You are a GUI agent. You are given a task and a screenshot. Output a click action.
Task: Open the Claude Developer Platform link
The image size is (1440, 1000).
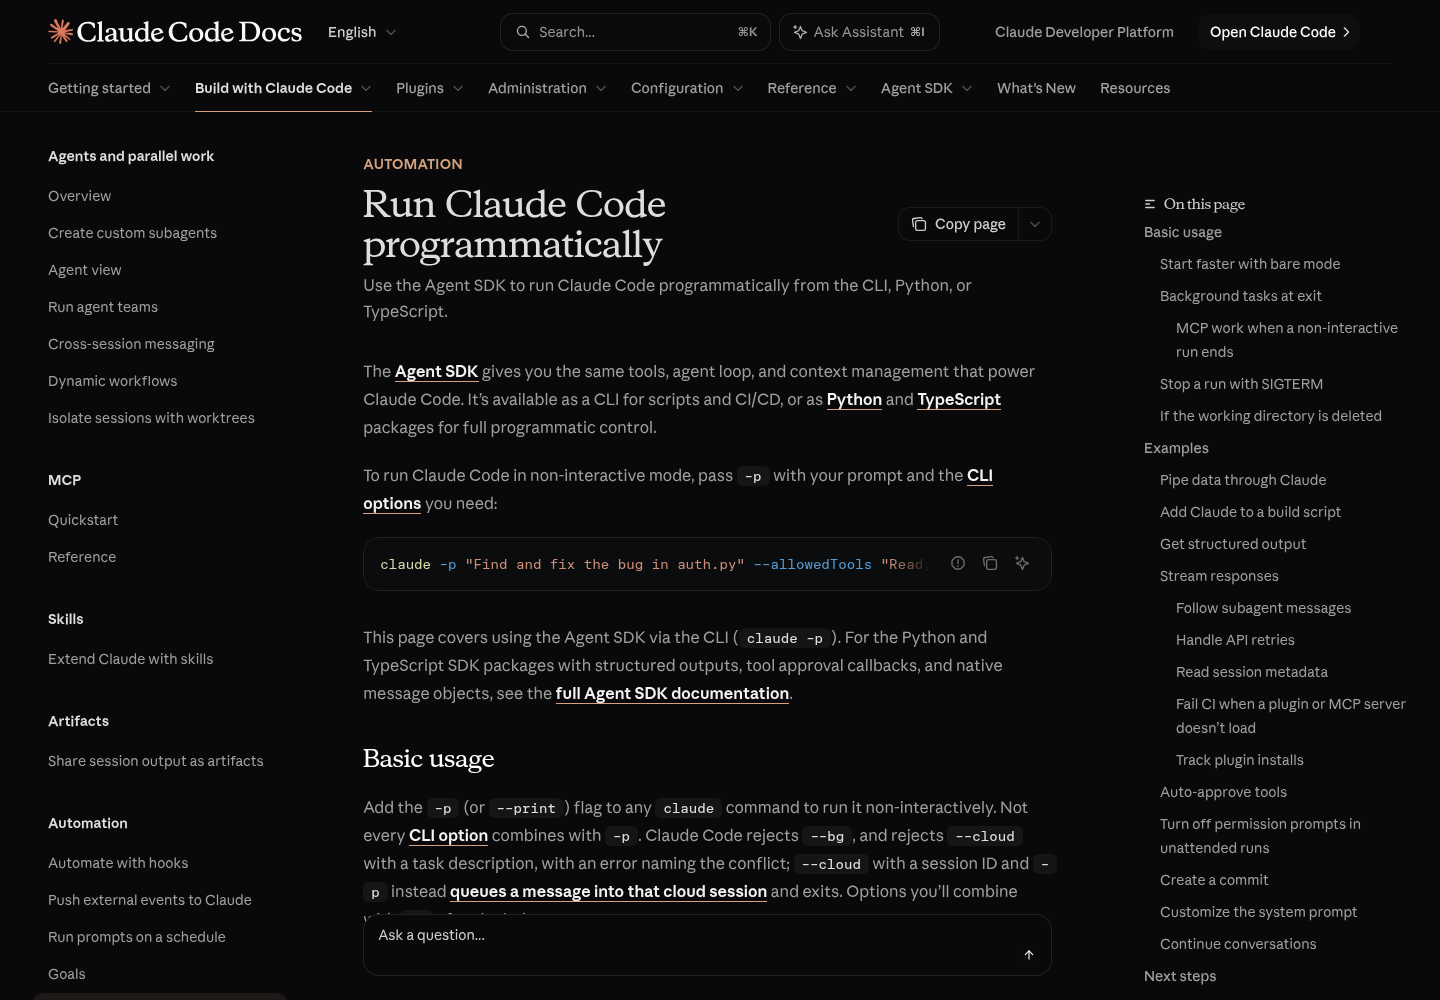pos(1084,32)
